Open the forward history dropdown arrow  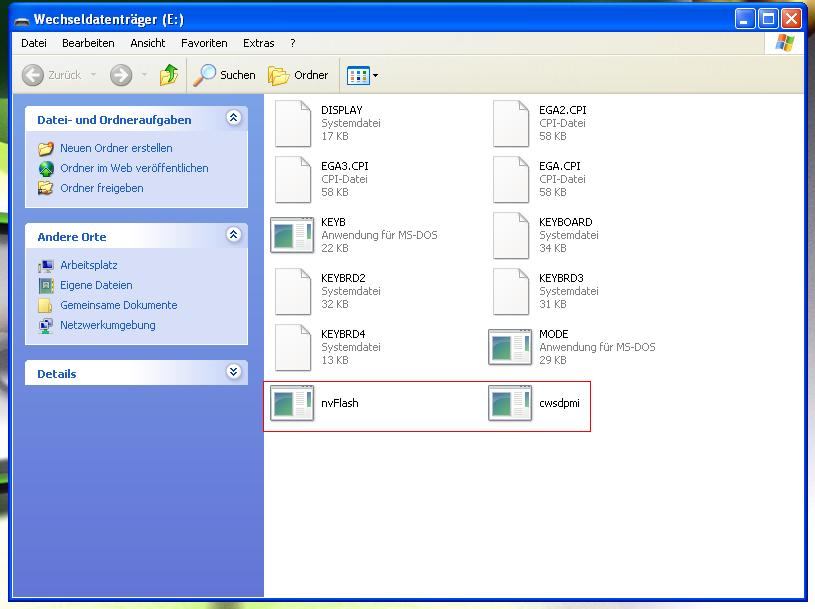click(x=144, y=75)
